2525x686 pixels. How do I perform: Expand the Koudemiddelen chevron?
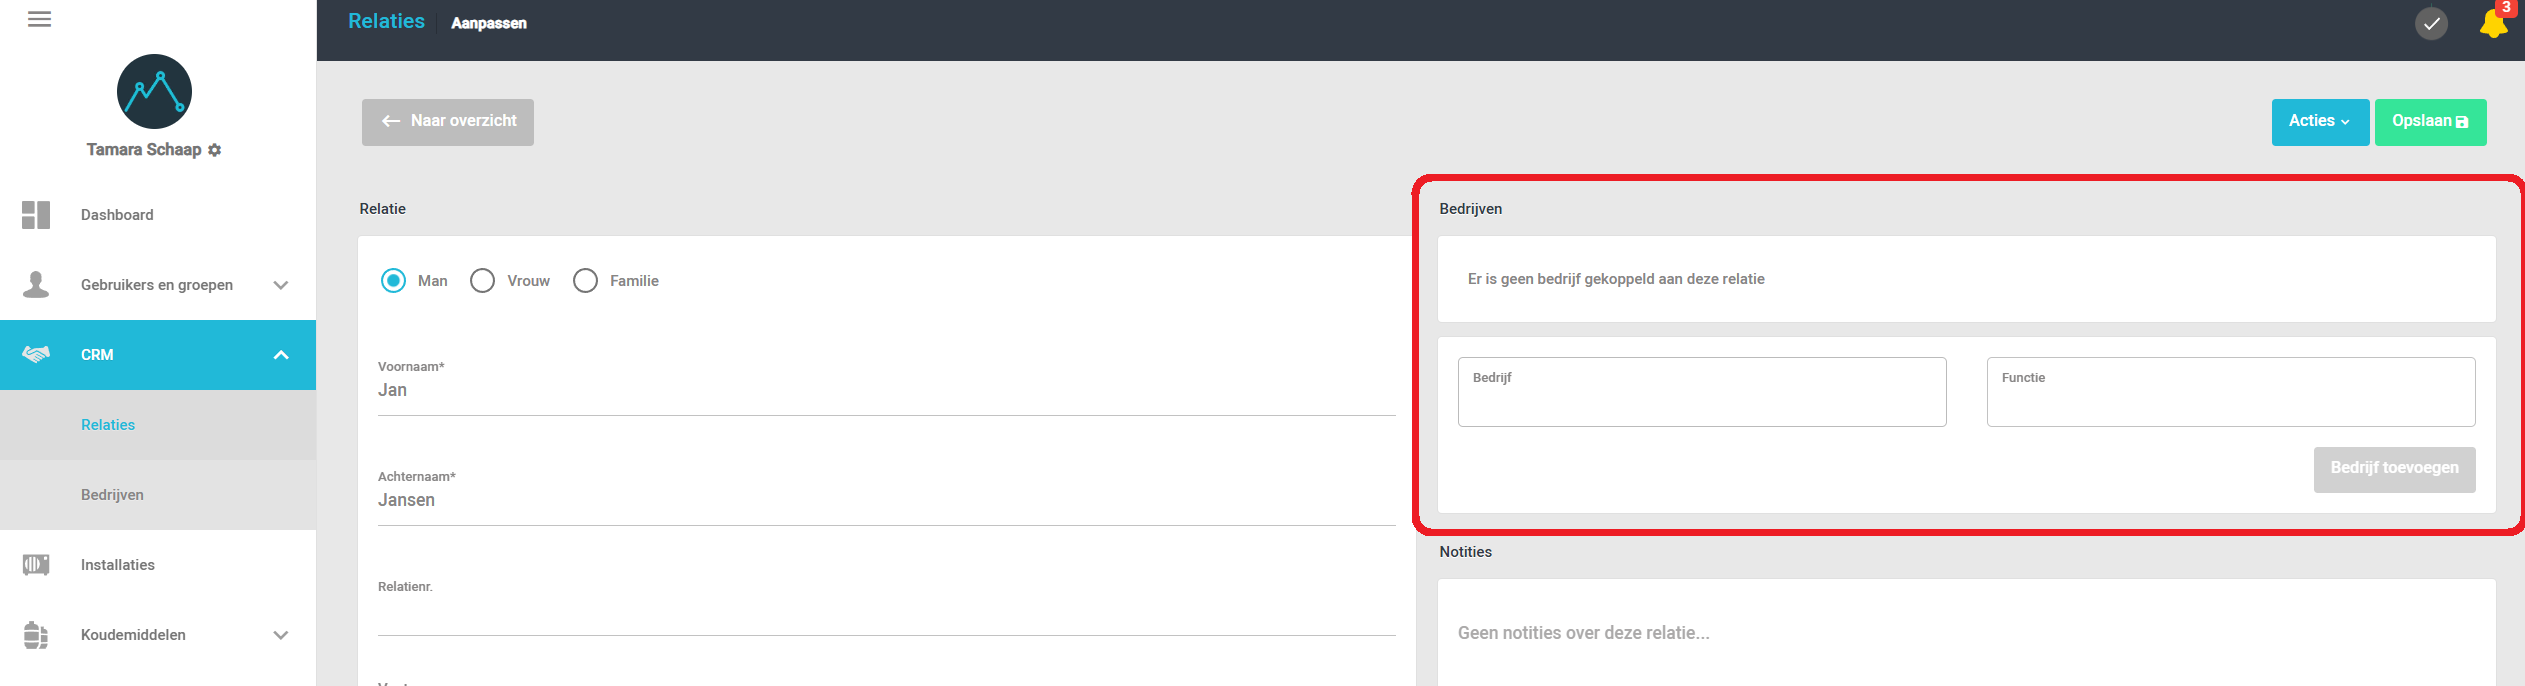click(x=281, y=635)
